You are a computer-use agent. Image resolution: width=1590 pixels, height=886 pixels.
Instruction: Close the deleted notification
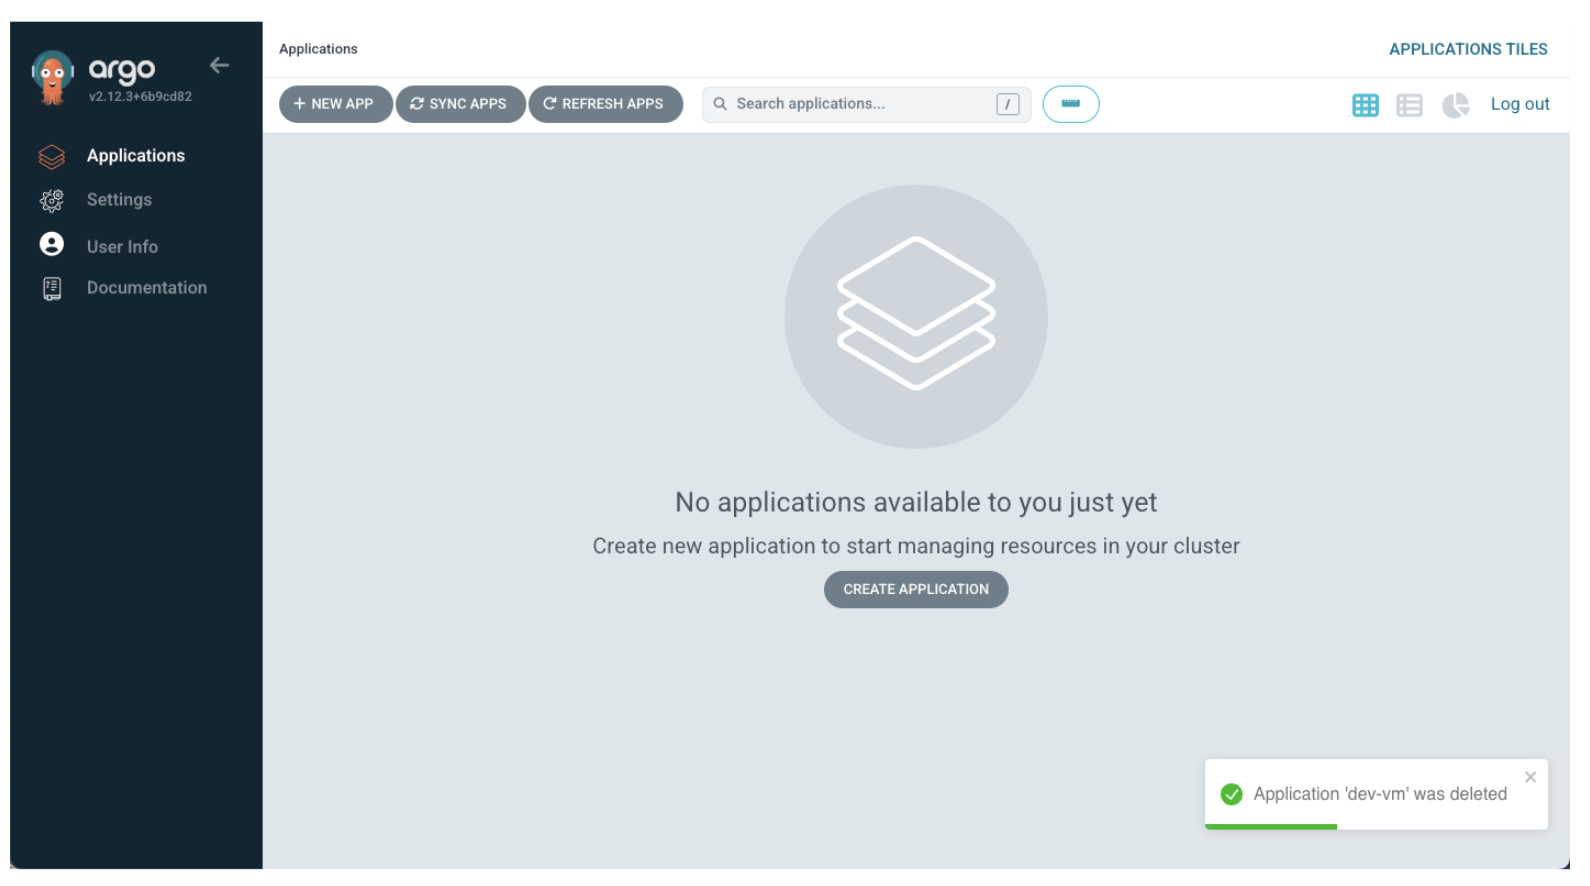1530,778
